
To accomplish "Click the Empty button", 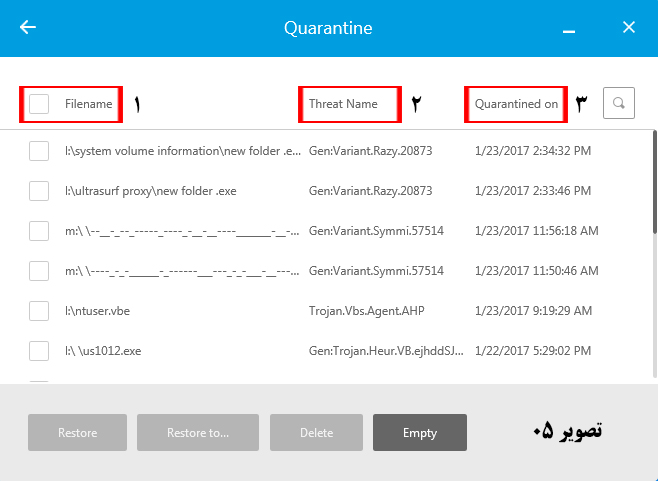I will [420, 433].
